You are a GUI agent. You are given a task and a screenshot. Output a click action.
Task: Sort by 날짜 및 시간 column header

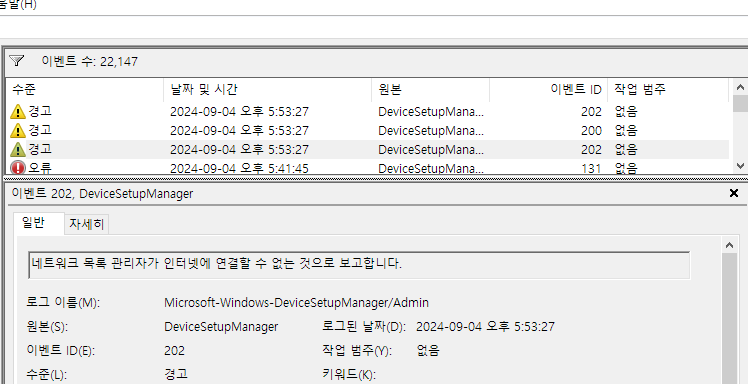point(268,89)
